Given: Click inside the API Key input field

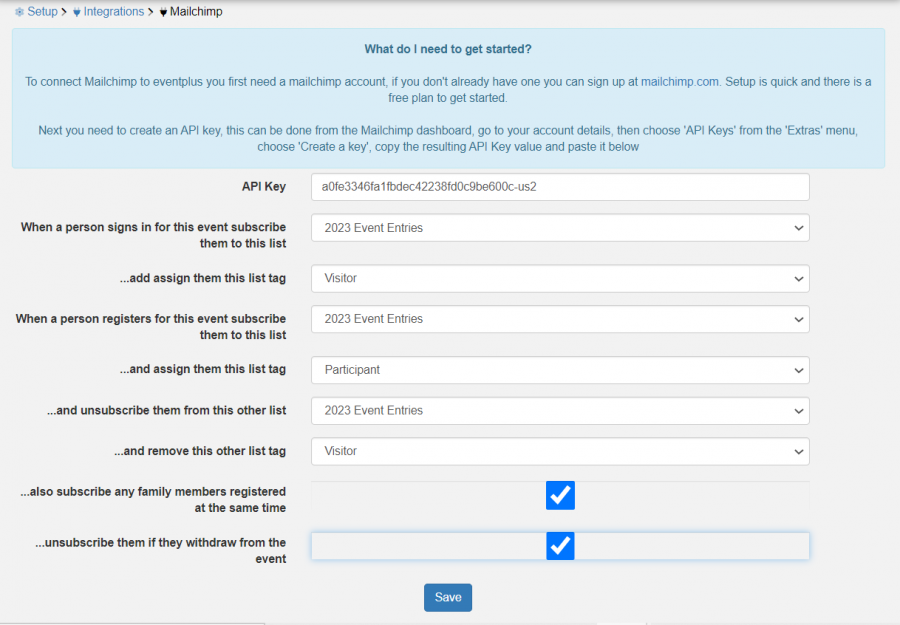Looking at the screenshot, I should pyautogui.click(x=560, y=187).
